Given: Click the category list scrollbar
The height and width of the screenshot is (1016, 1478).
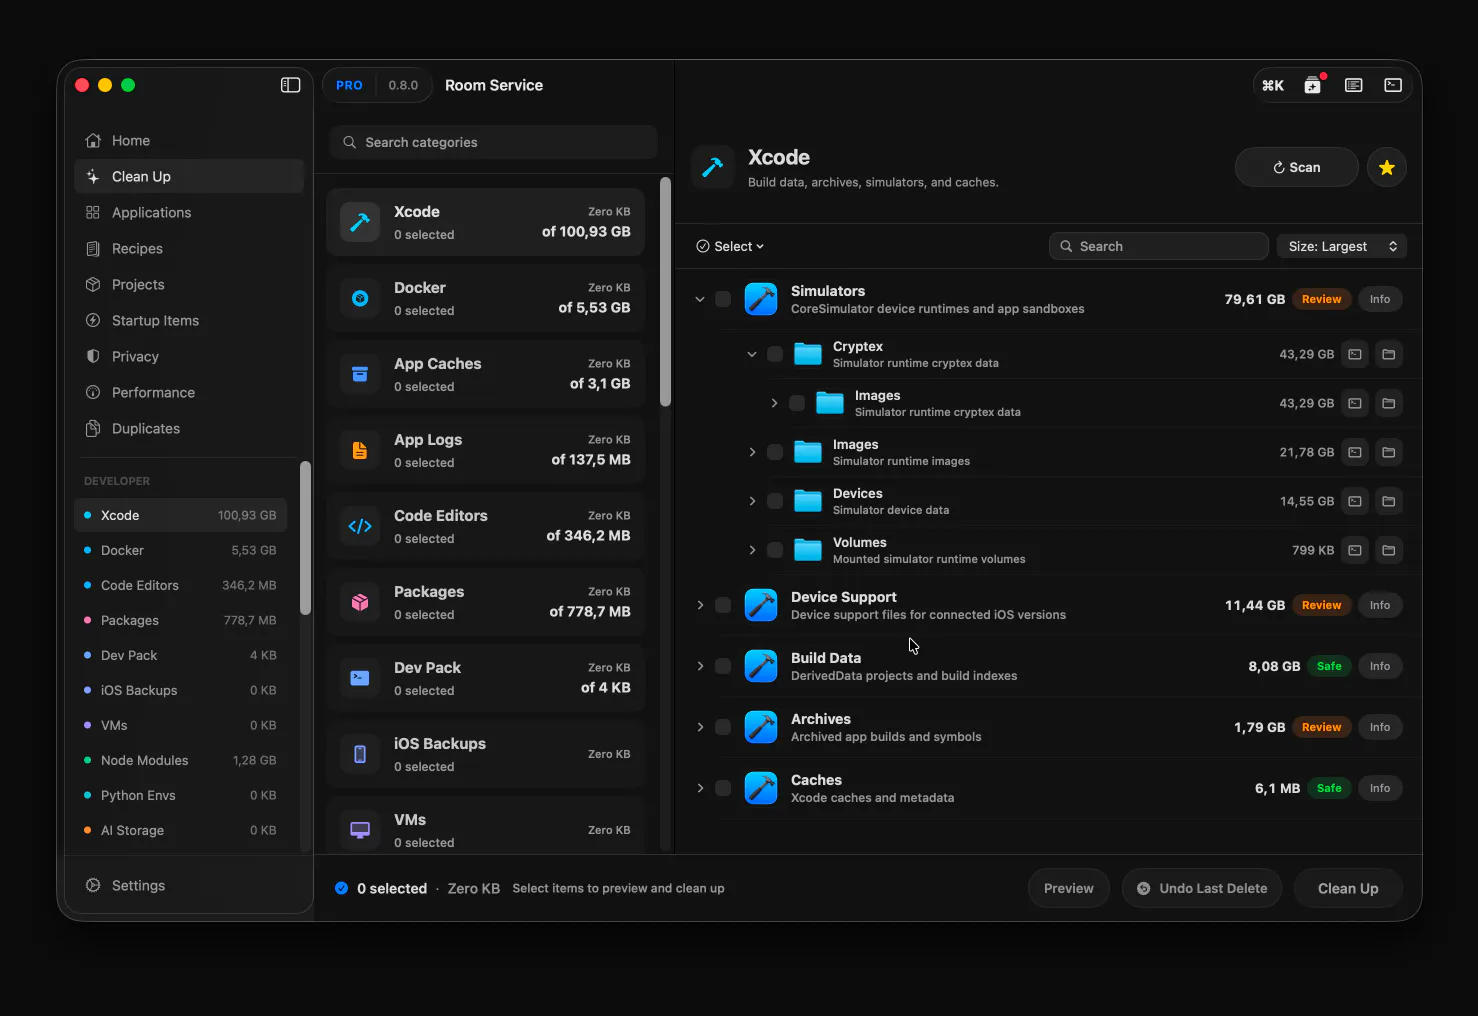Looking at the screenshot, I should (x=665, y=293).
